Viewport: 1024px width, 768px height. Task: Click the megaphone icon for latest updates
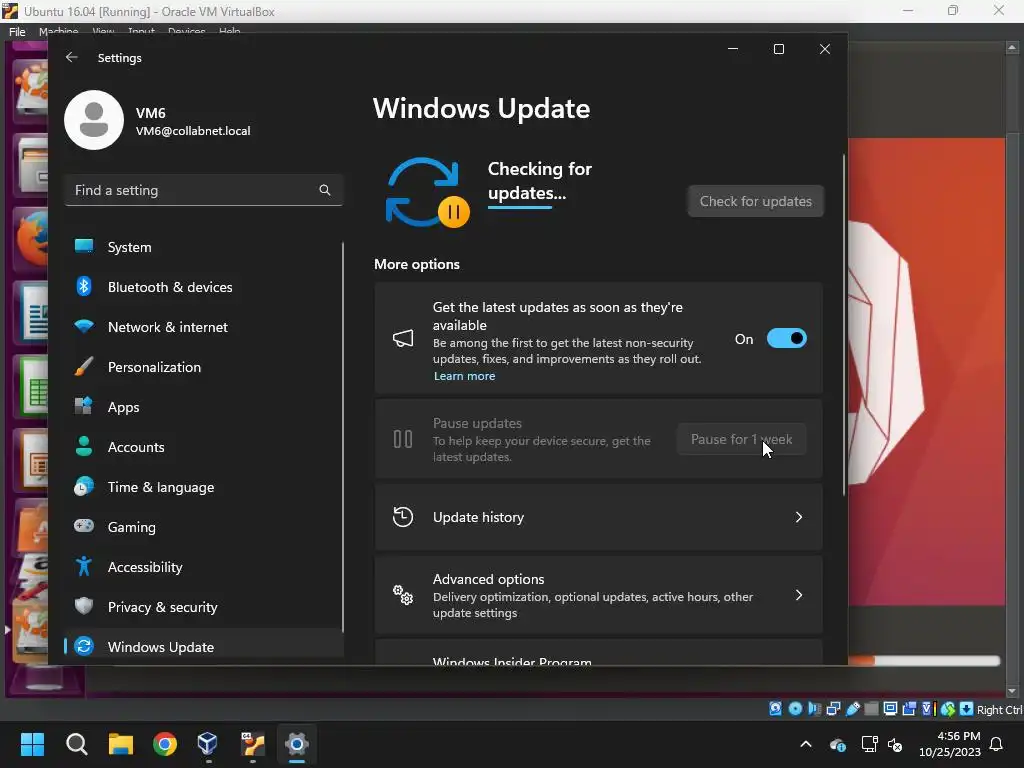point(403,338)
